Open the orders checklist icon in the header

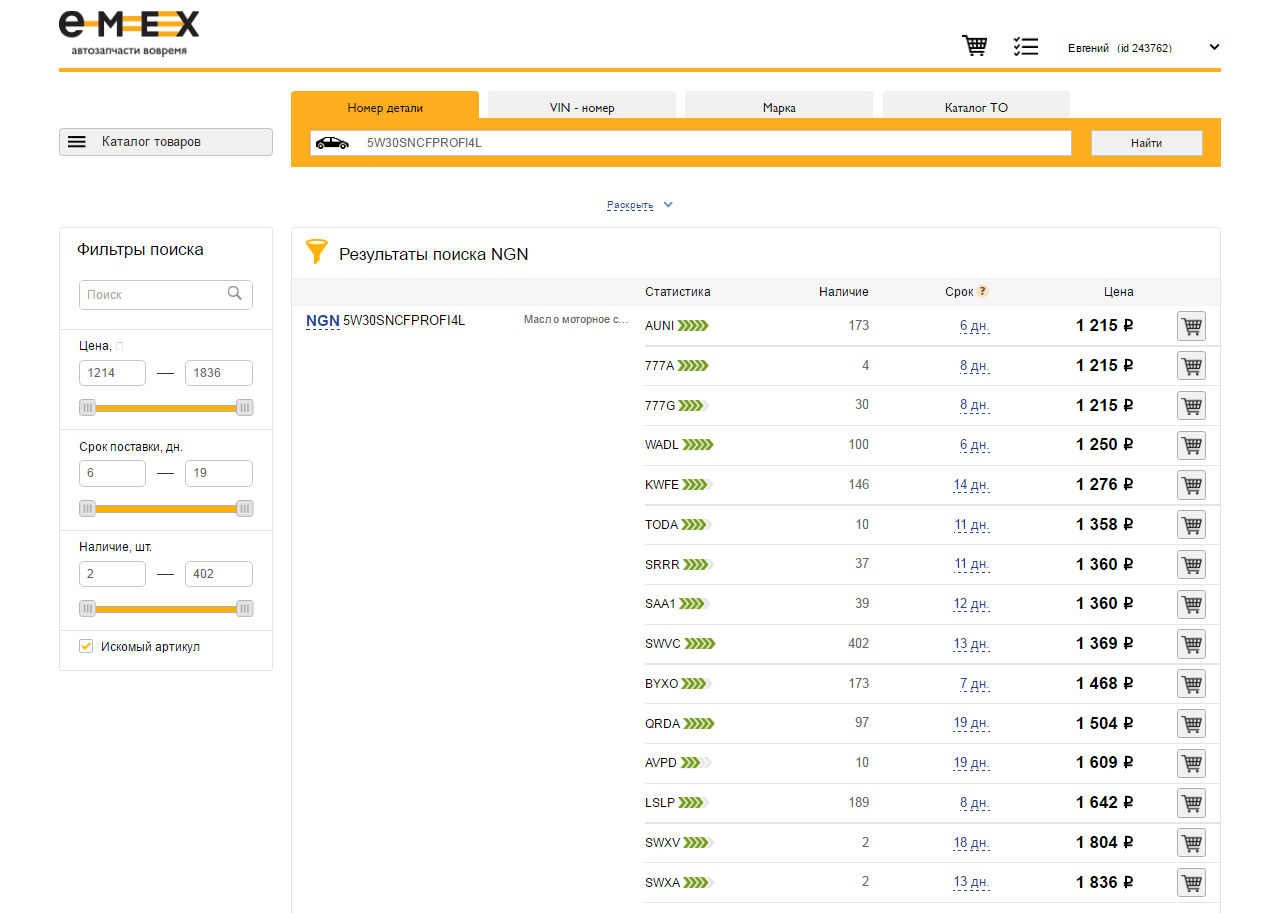[x=1025, y=46]
